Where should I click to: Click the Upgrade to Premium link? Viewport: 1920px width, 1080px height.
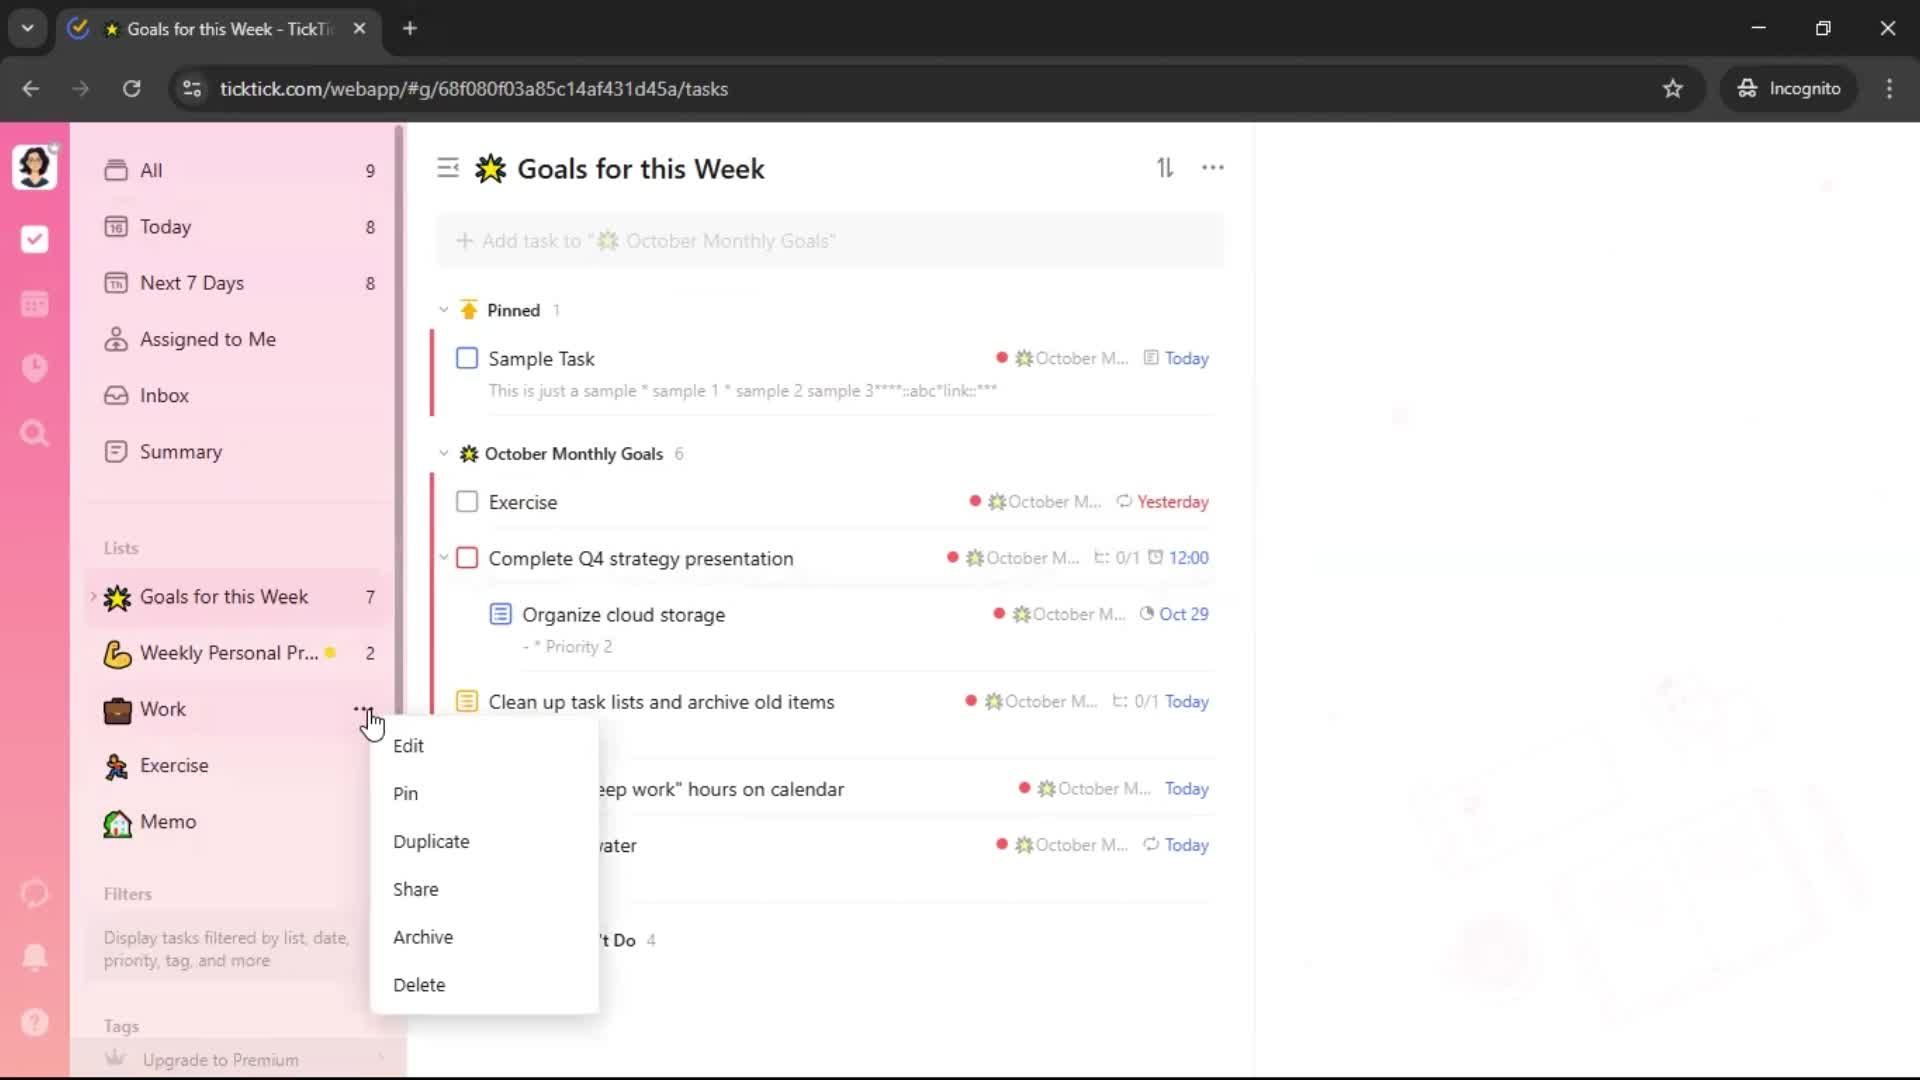click(220, 1060)
